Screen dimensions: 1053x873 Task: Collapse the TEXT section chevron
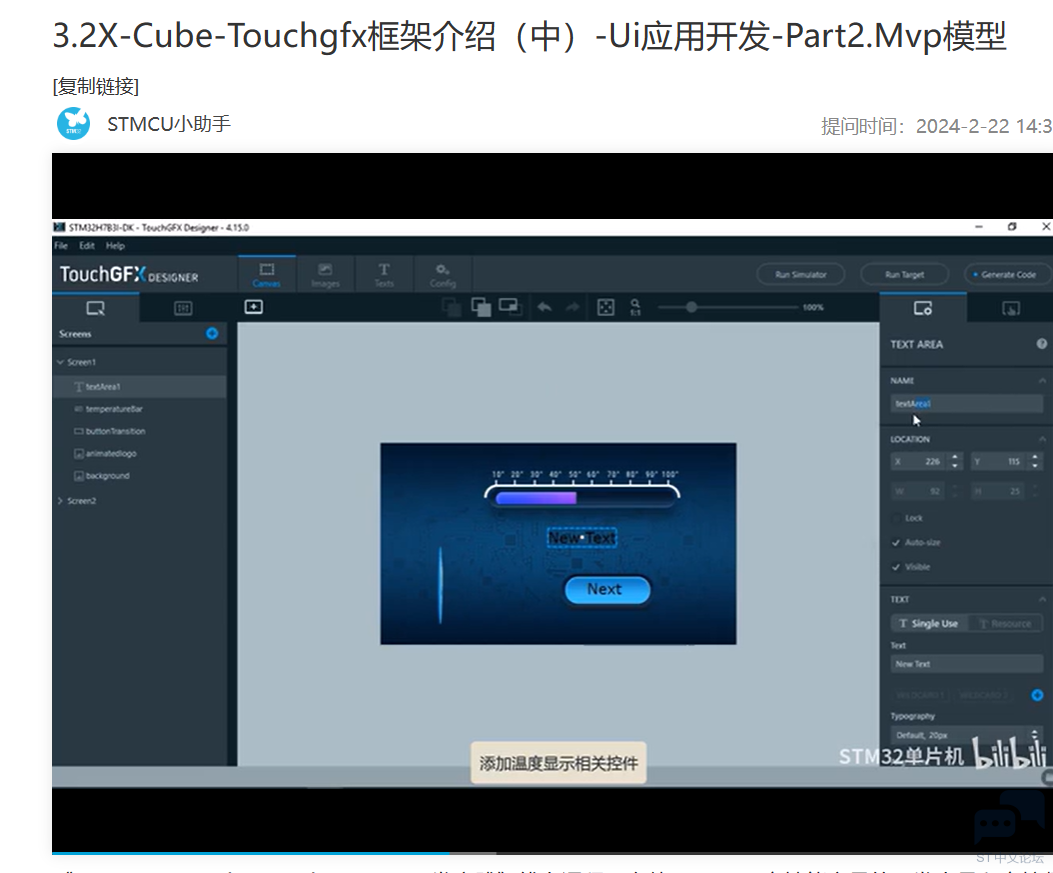[1042, 599]
